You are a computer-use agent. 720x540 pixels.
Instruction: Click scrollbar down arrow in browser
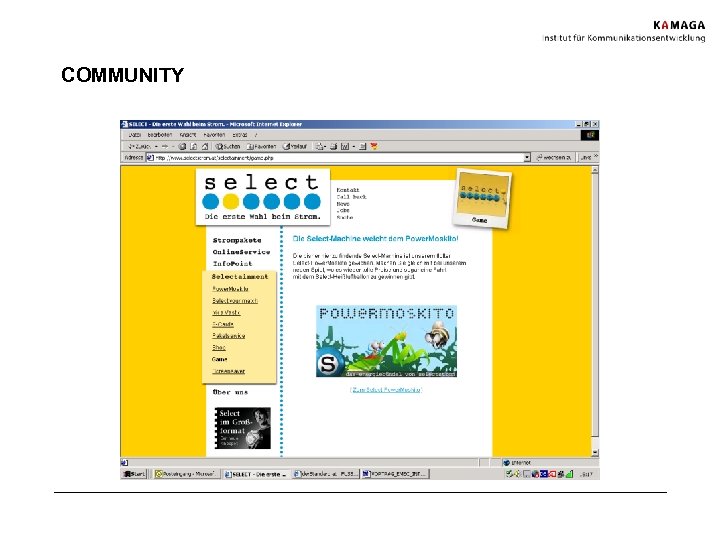(x=595, y=452)
